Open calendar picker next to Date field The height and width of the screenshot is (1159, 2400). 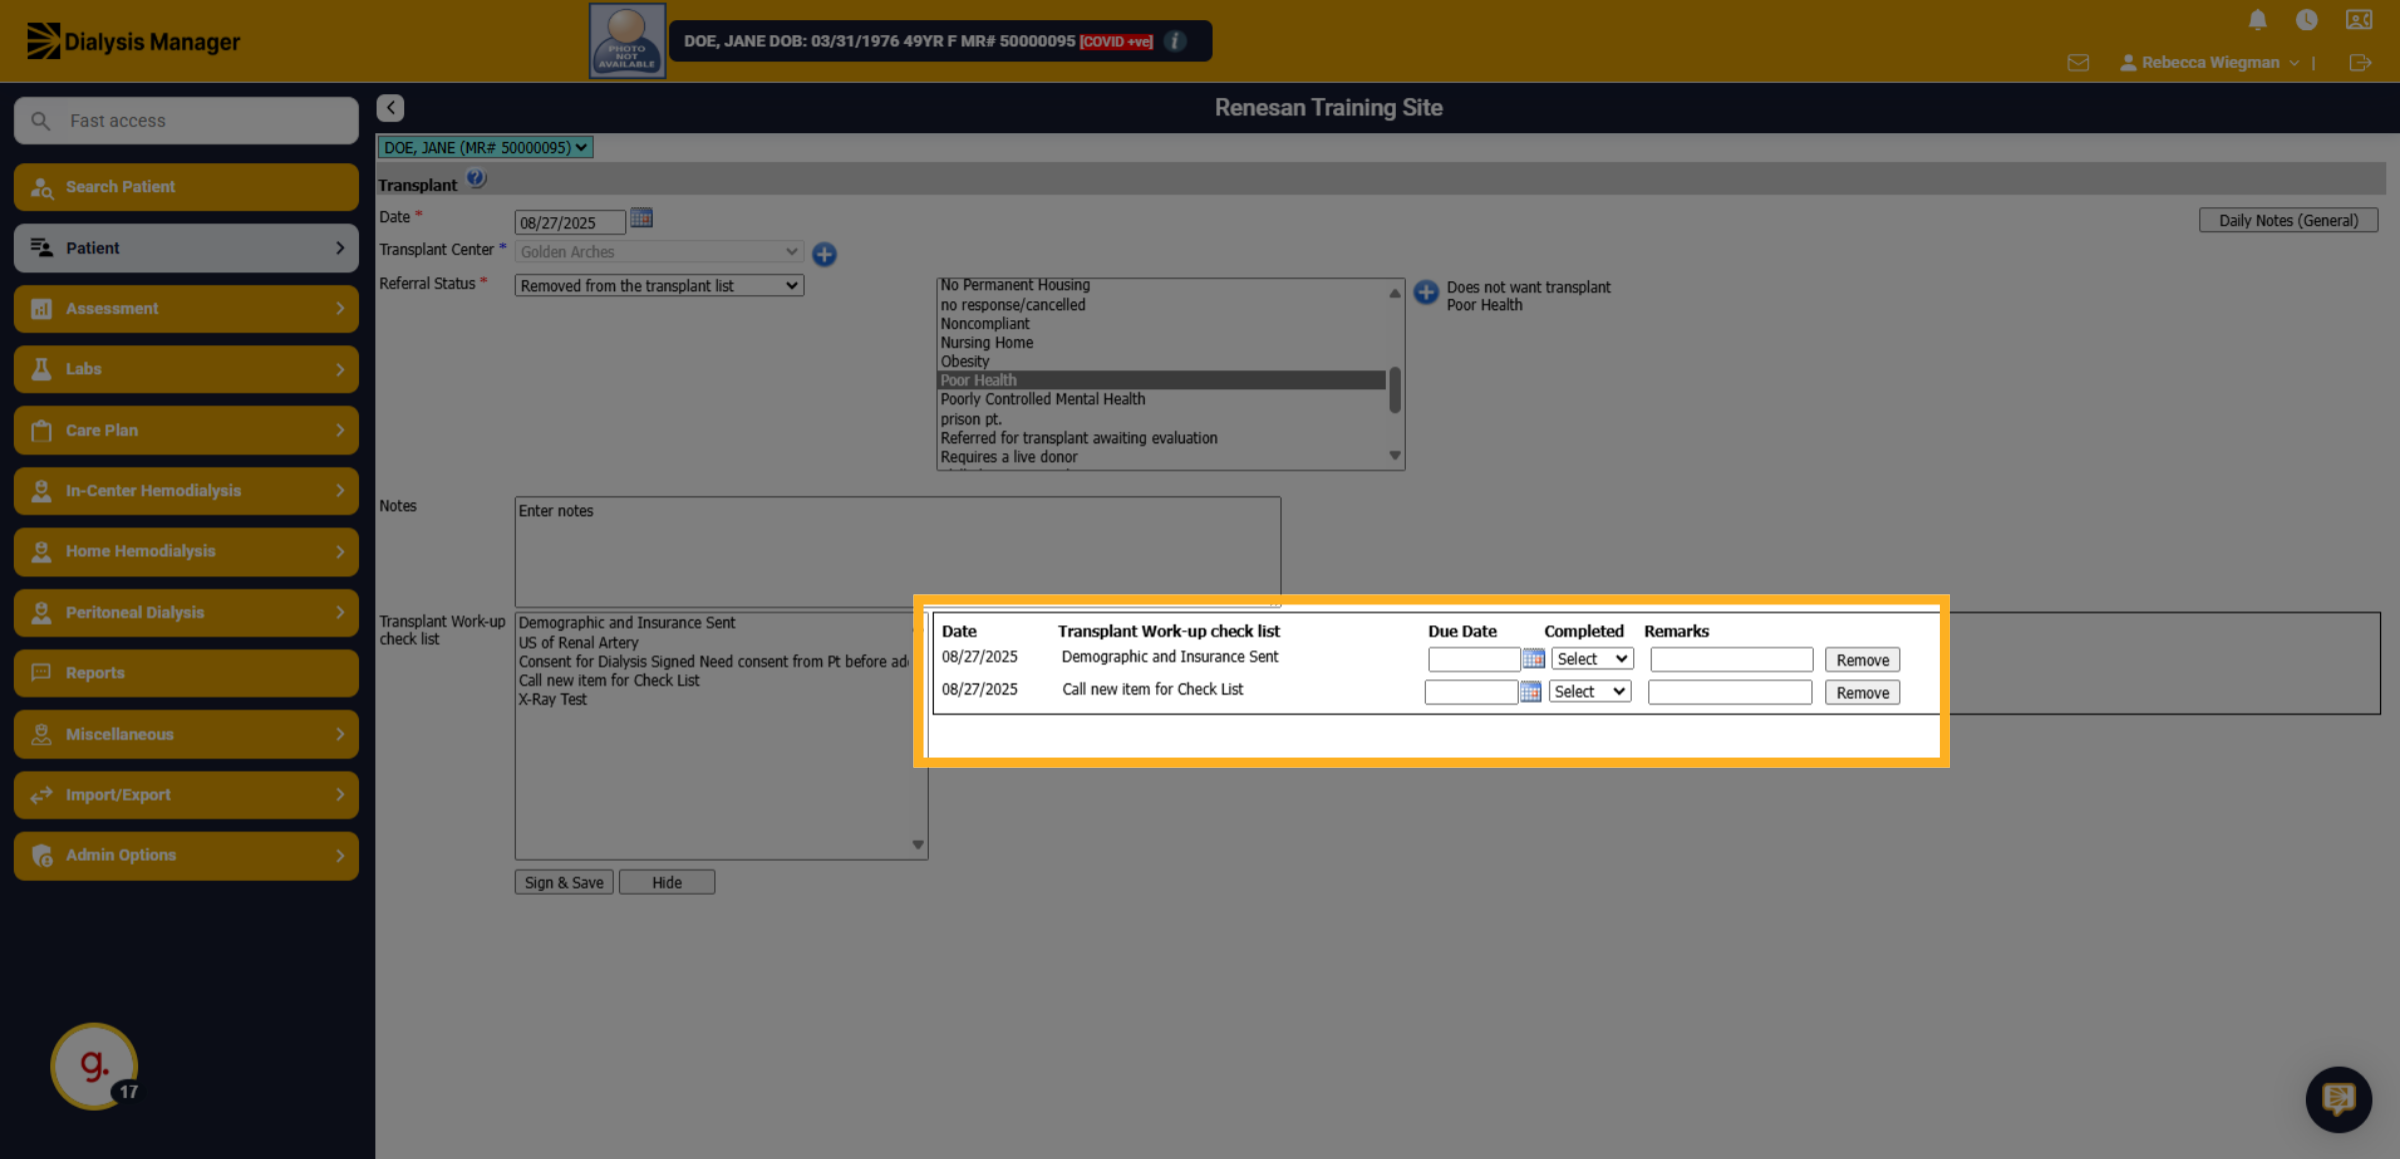pos(641,218)
